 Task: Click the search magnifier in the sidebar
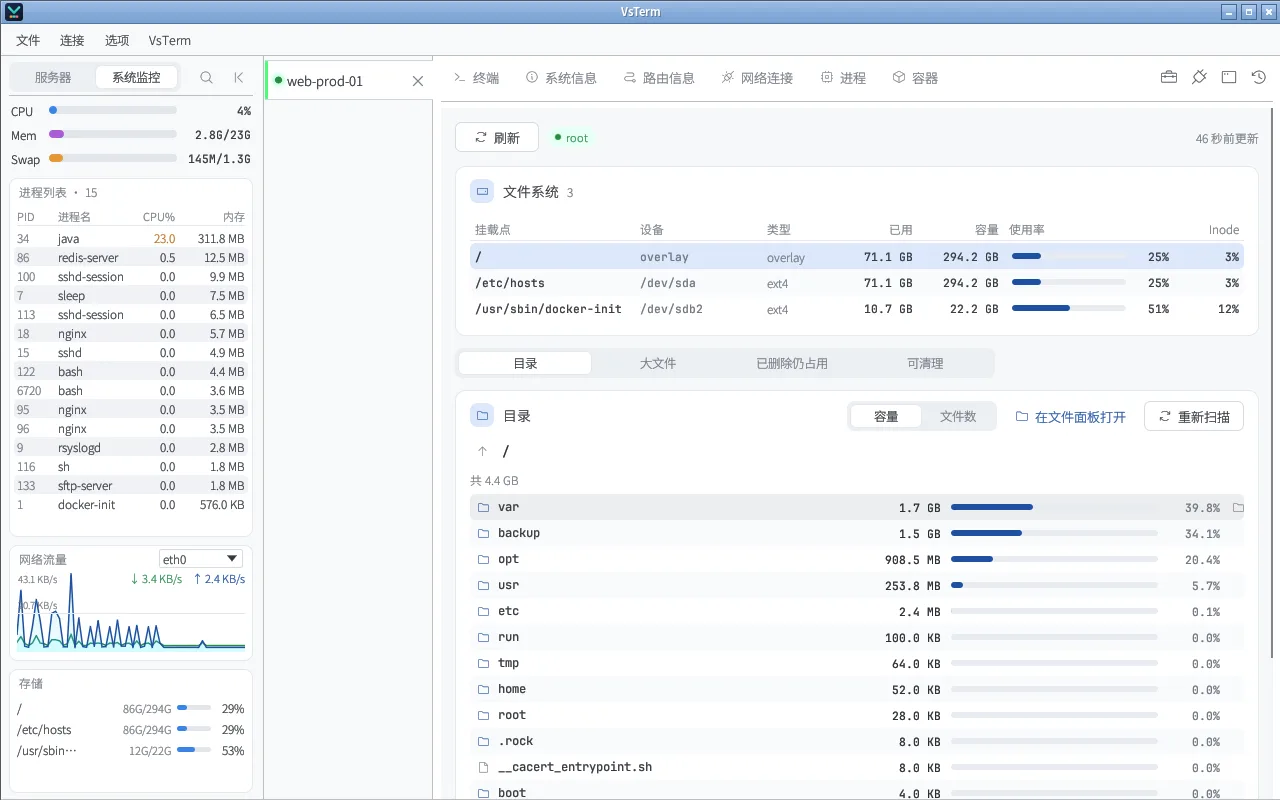click(x=206, y=77)
